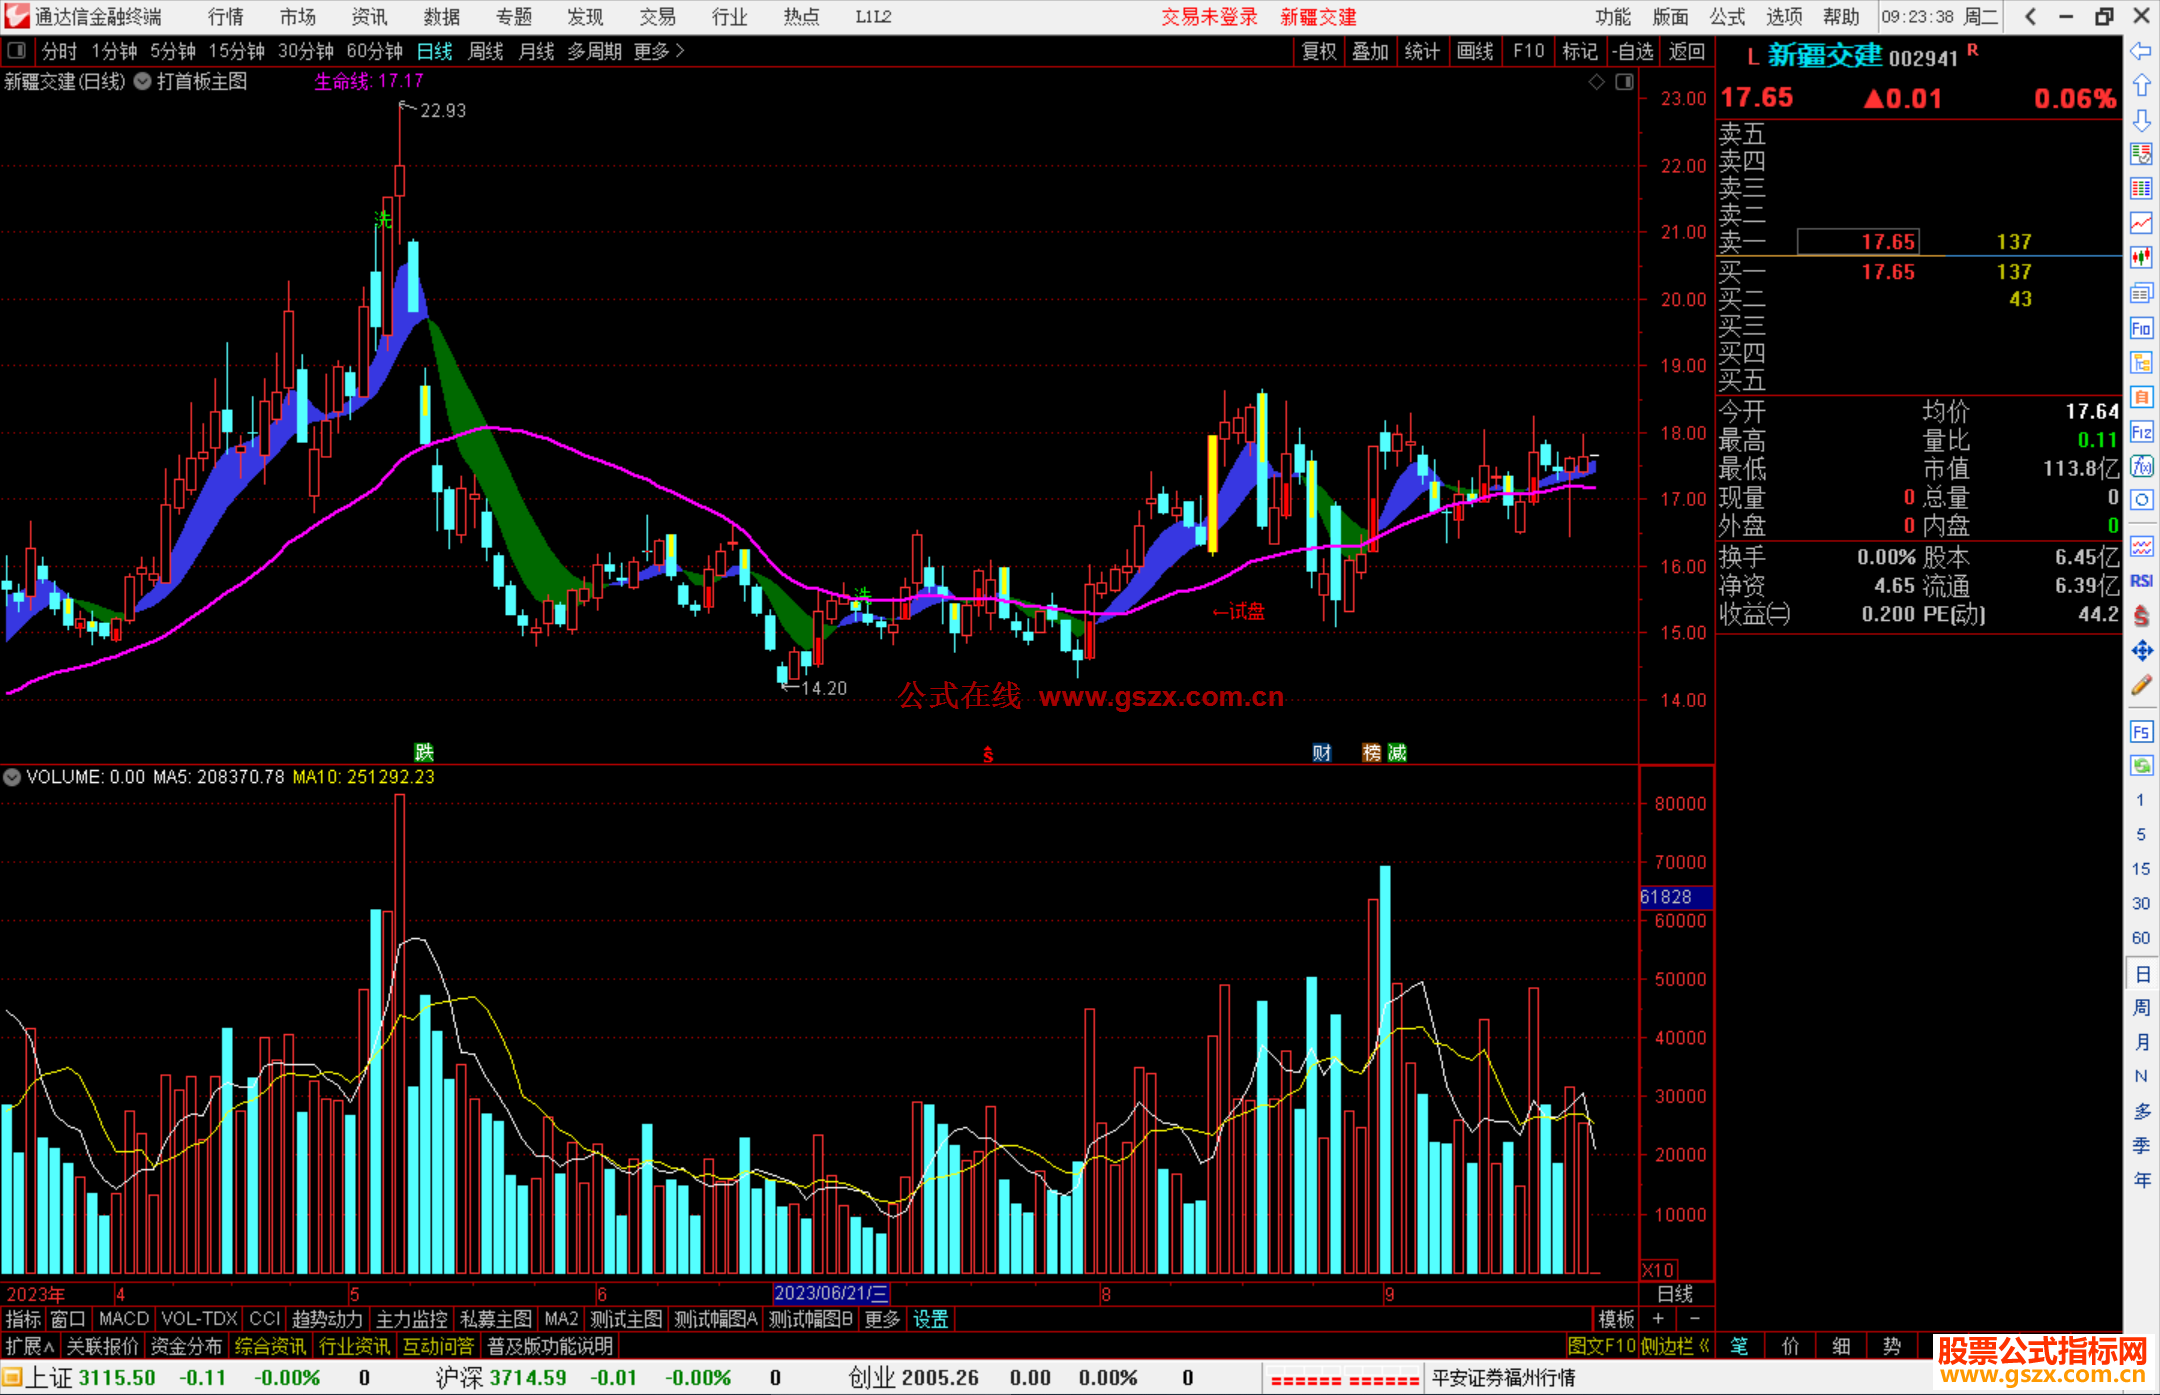Open the red trend line chart icon
Viewport: 2160px width, 1395px height.
point(2141,222)
